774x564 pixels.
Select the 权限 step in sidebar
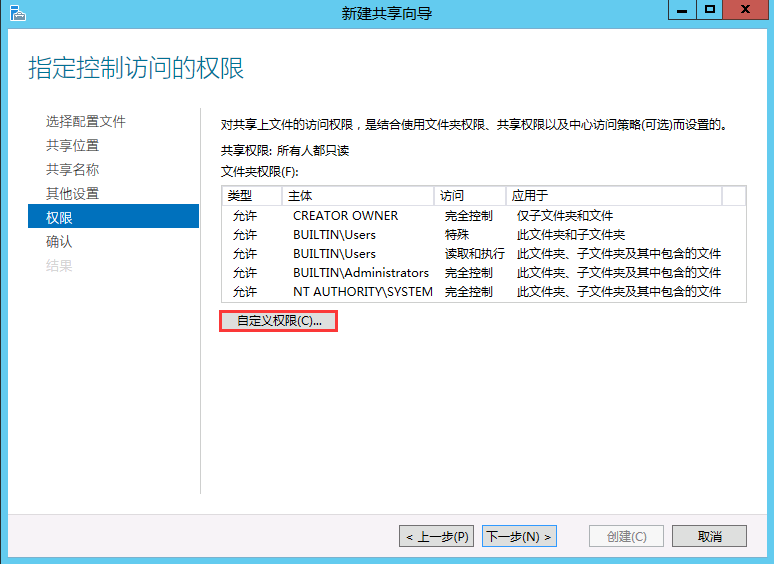pos(59,218)
